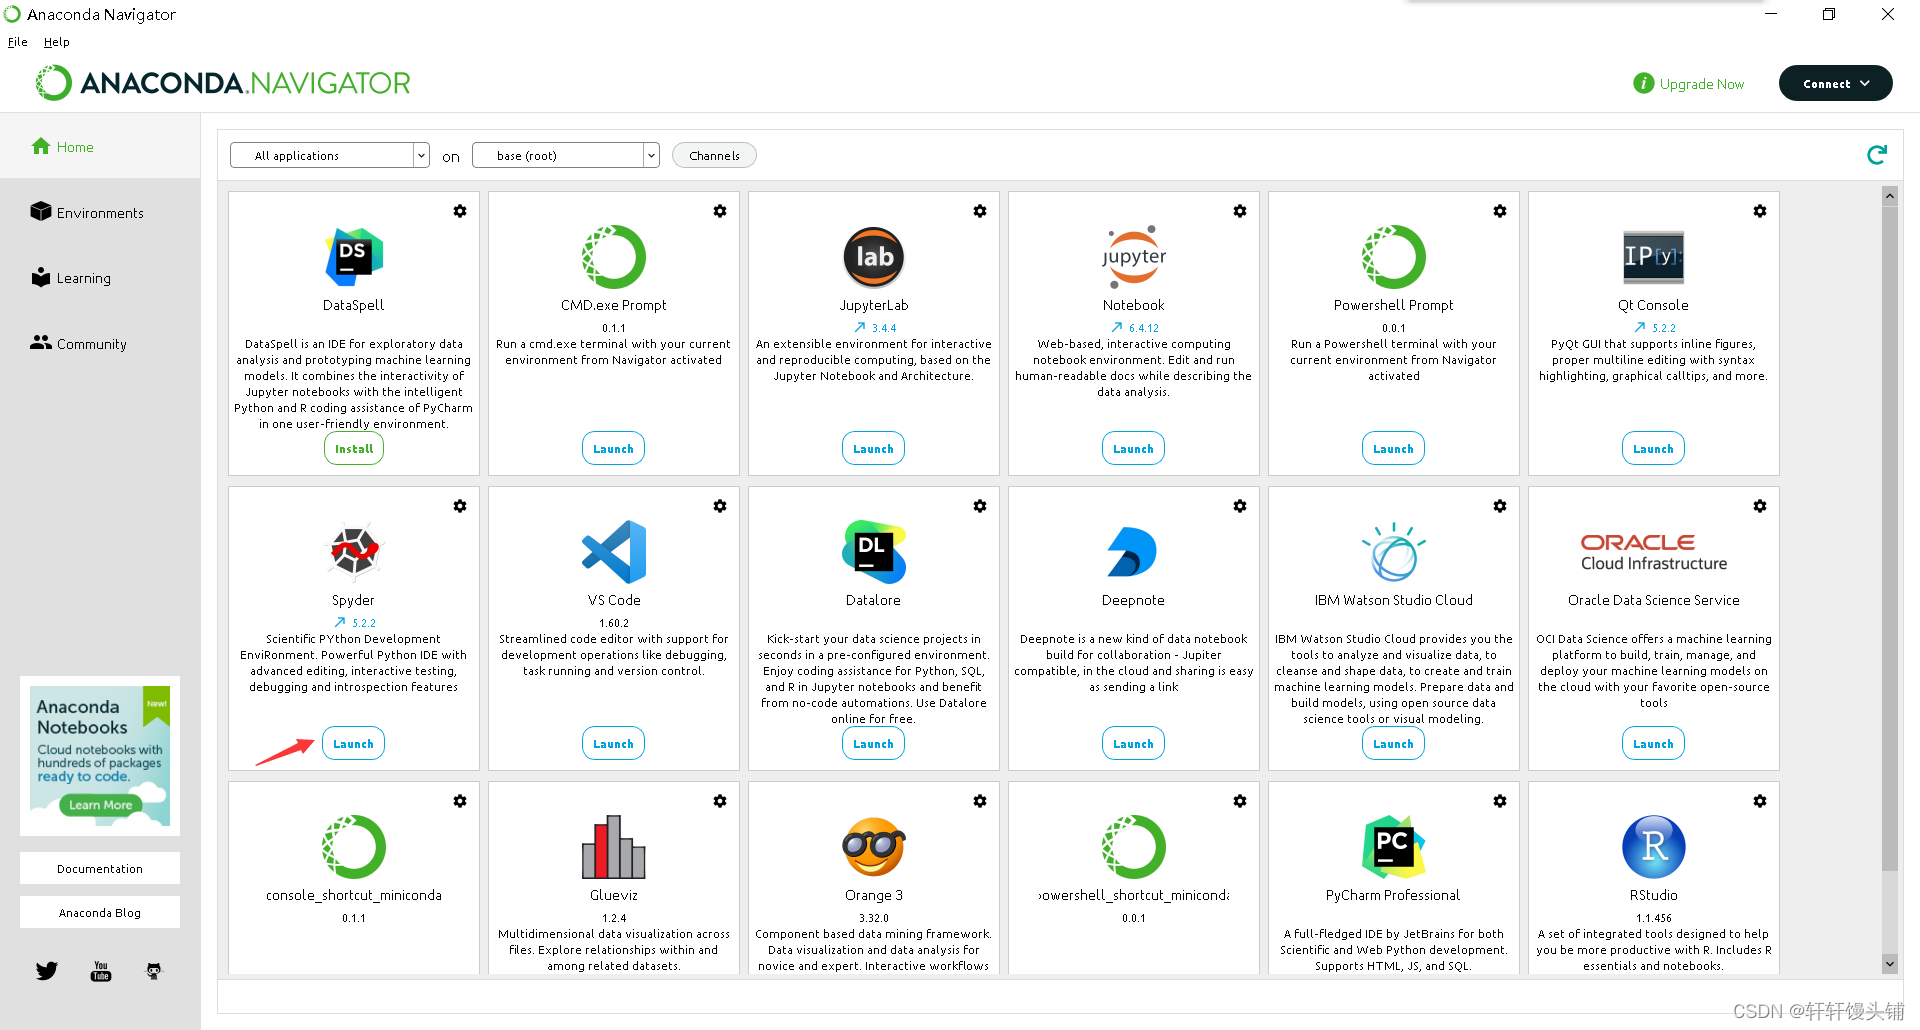Open gear options for Oracle Data Science

tap(1760, 506)
